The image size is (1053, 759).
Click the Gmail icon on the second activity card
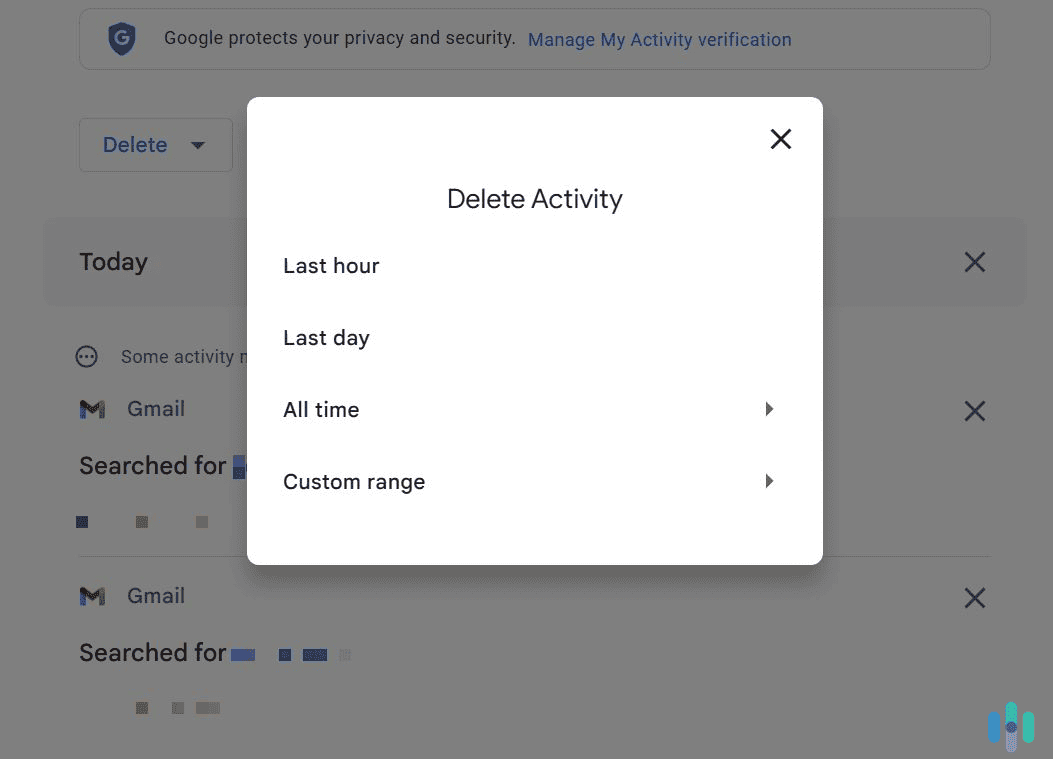point(92,596)
